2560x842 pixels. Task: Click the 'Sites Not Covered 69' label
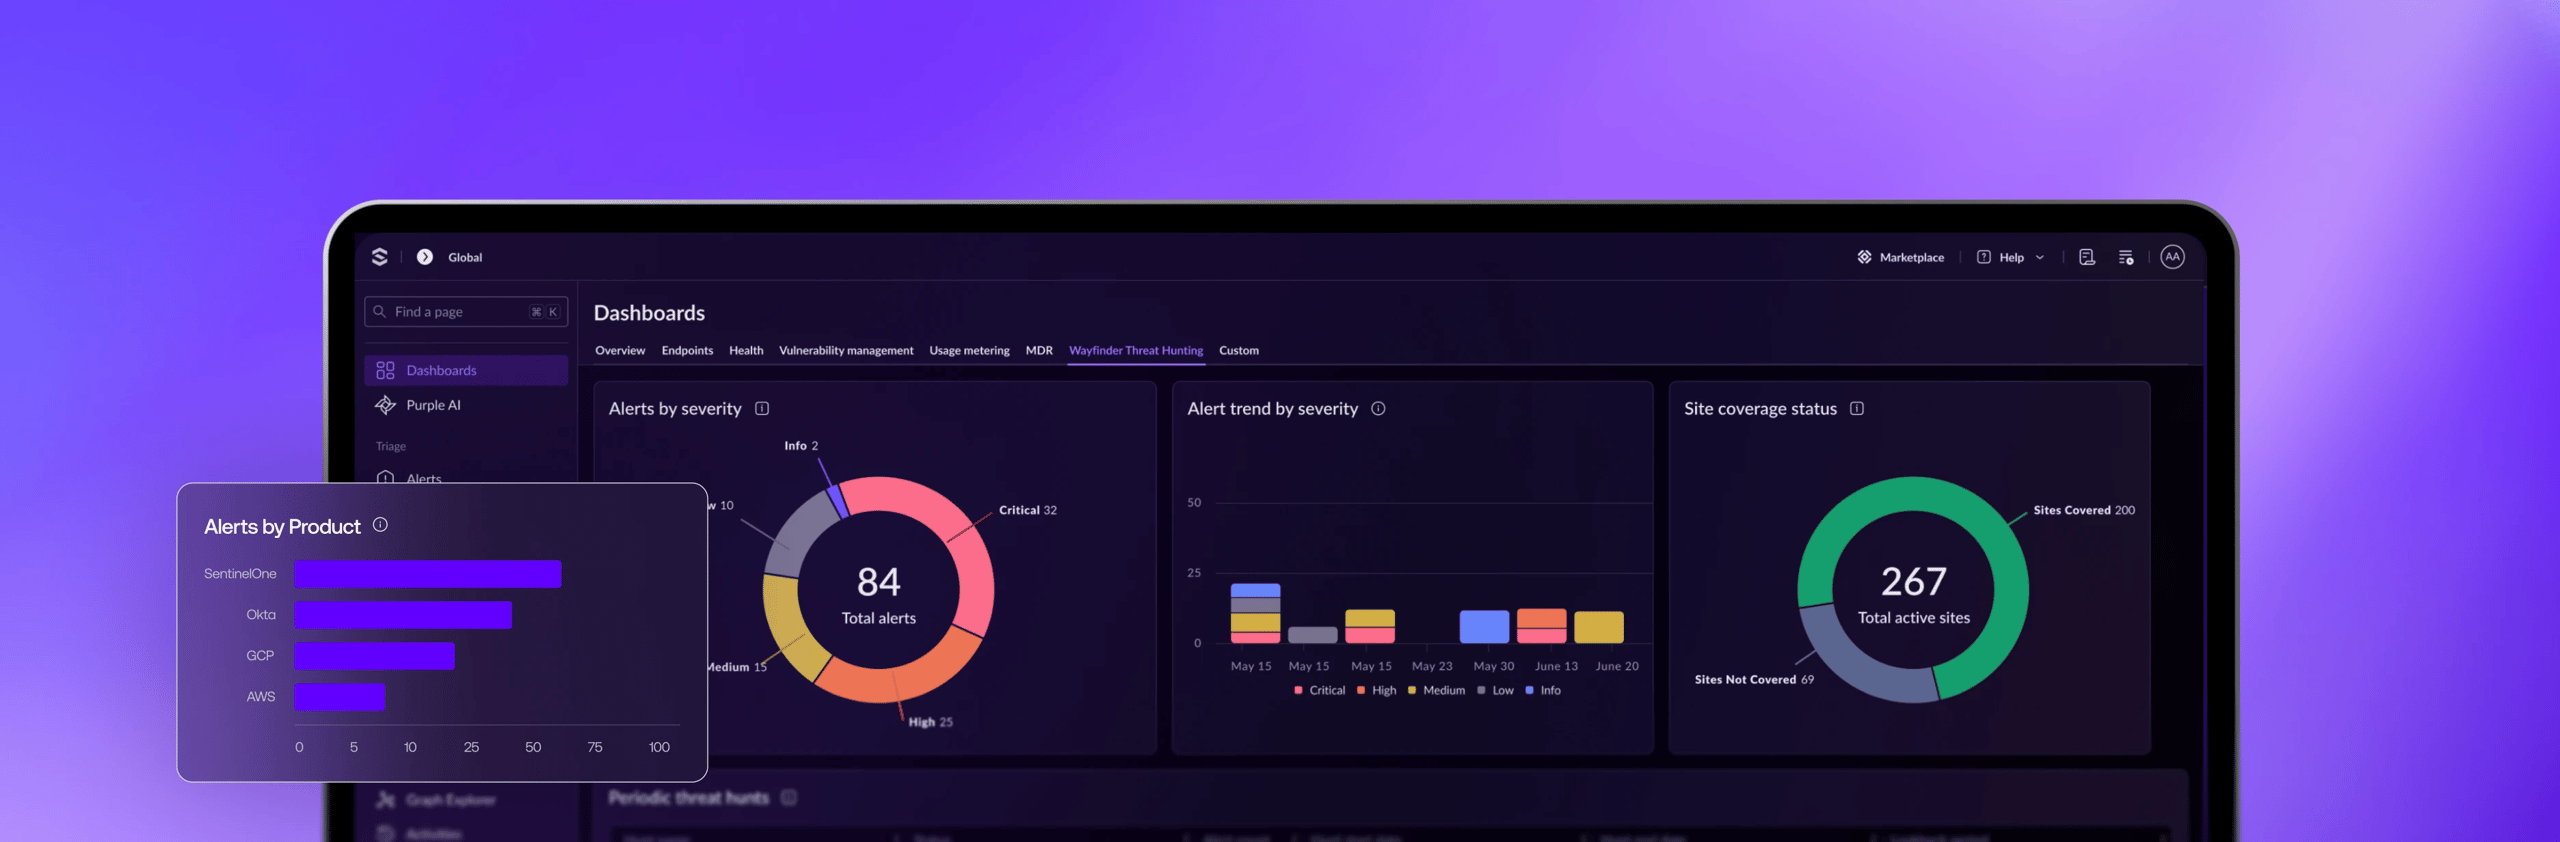point(1754,679)
